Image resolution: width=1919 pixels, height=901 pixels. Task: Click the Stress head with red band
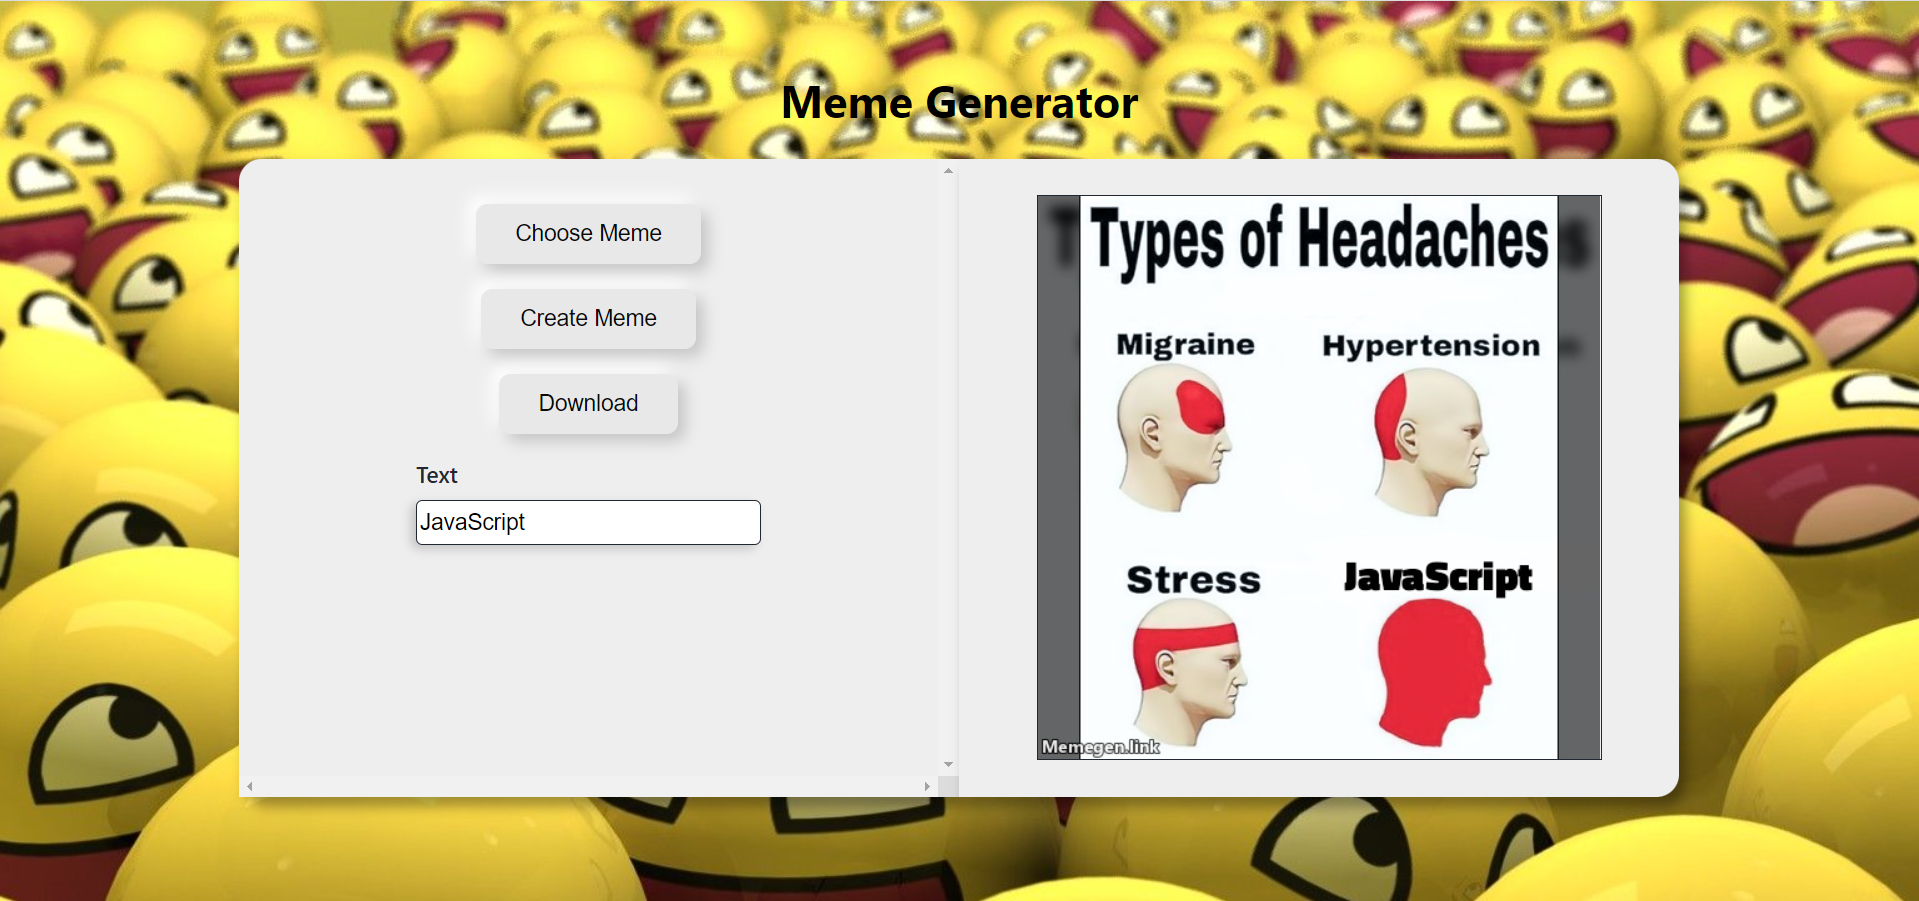click(1188, 670)
